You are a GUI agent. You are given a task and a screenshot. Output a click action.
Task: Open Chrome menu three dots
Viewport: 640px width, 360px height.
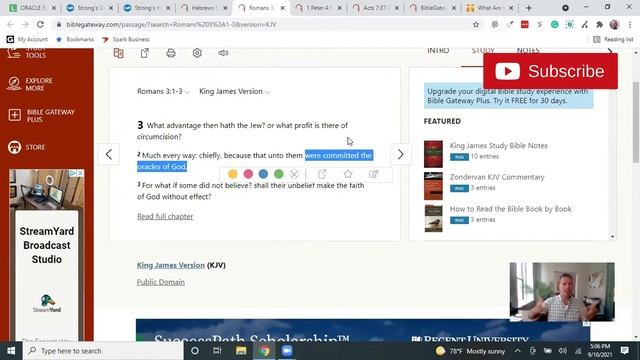[x=630, y=24]
